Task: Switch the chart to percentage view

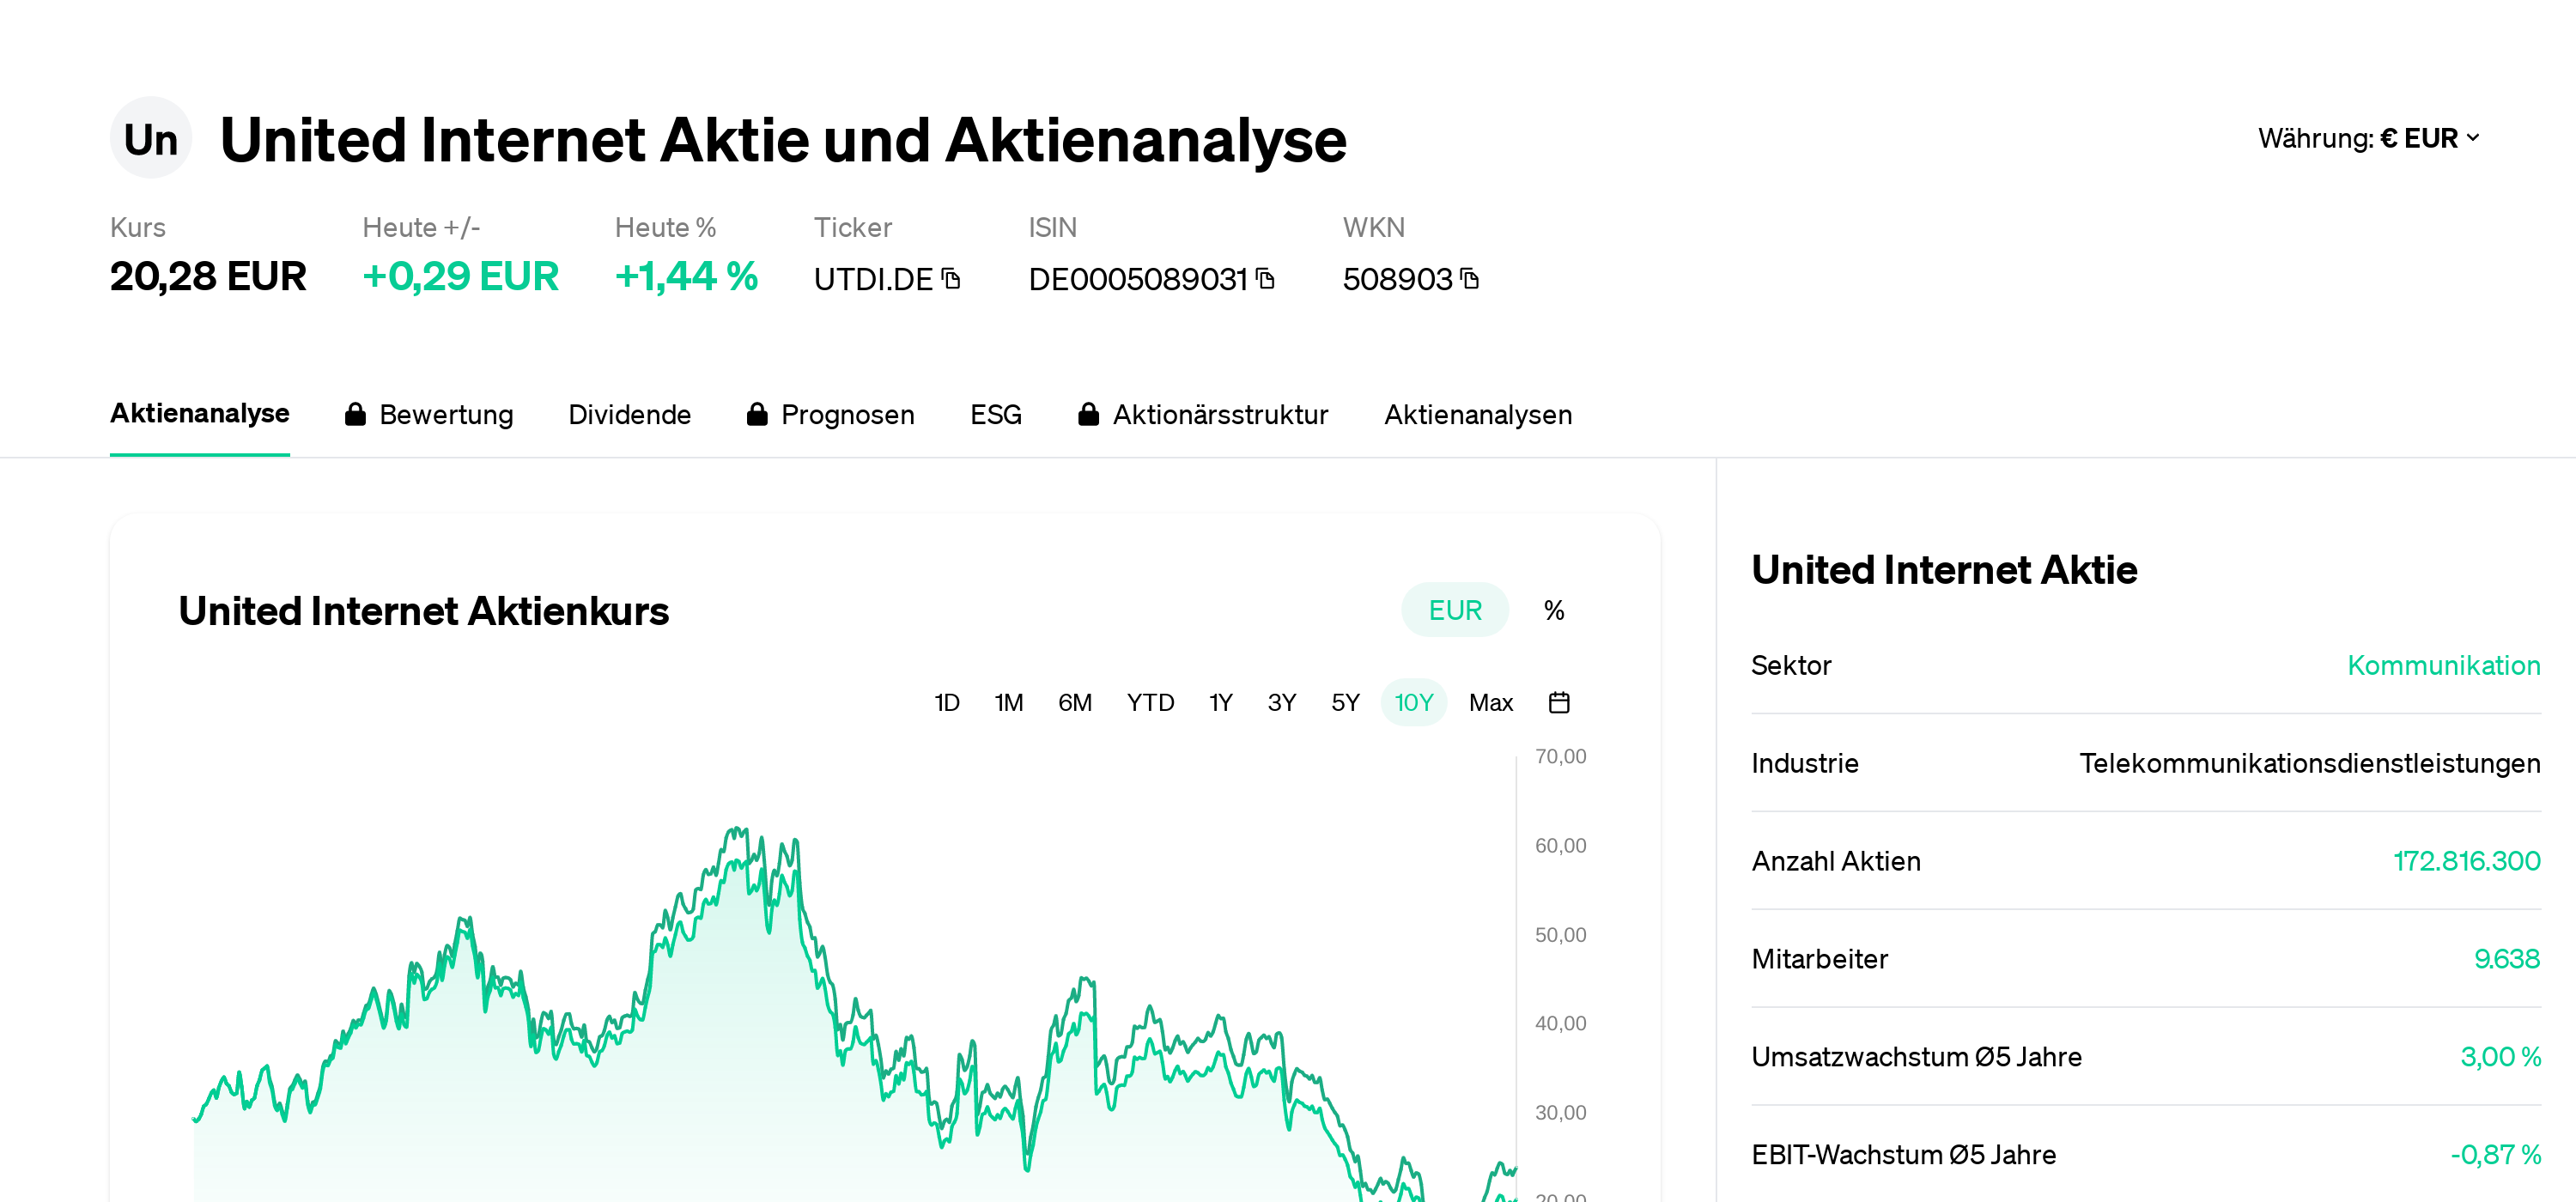Action: coord(1554,609)
